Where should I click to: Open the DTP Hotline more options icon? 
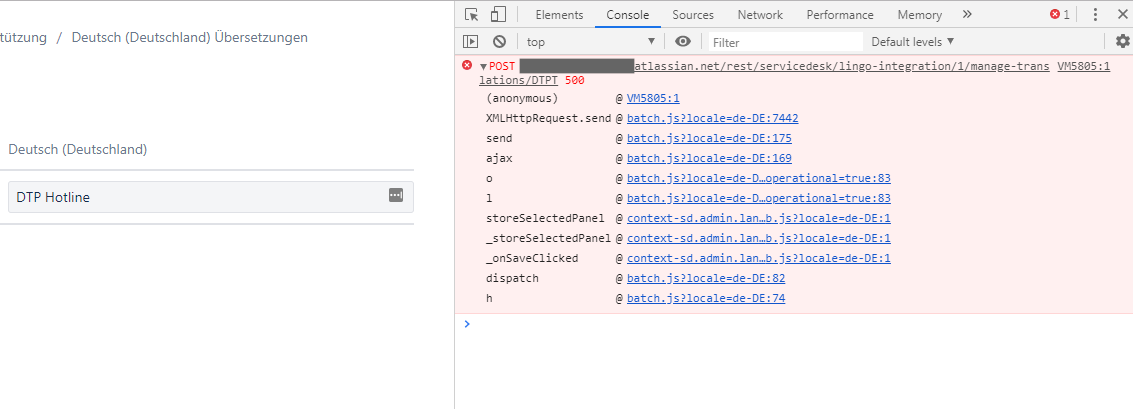395,195
